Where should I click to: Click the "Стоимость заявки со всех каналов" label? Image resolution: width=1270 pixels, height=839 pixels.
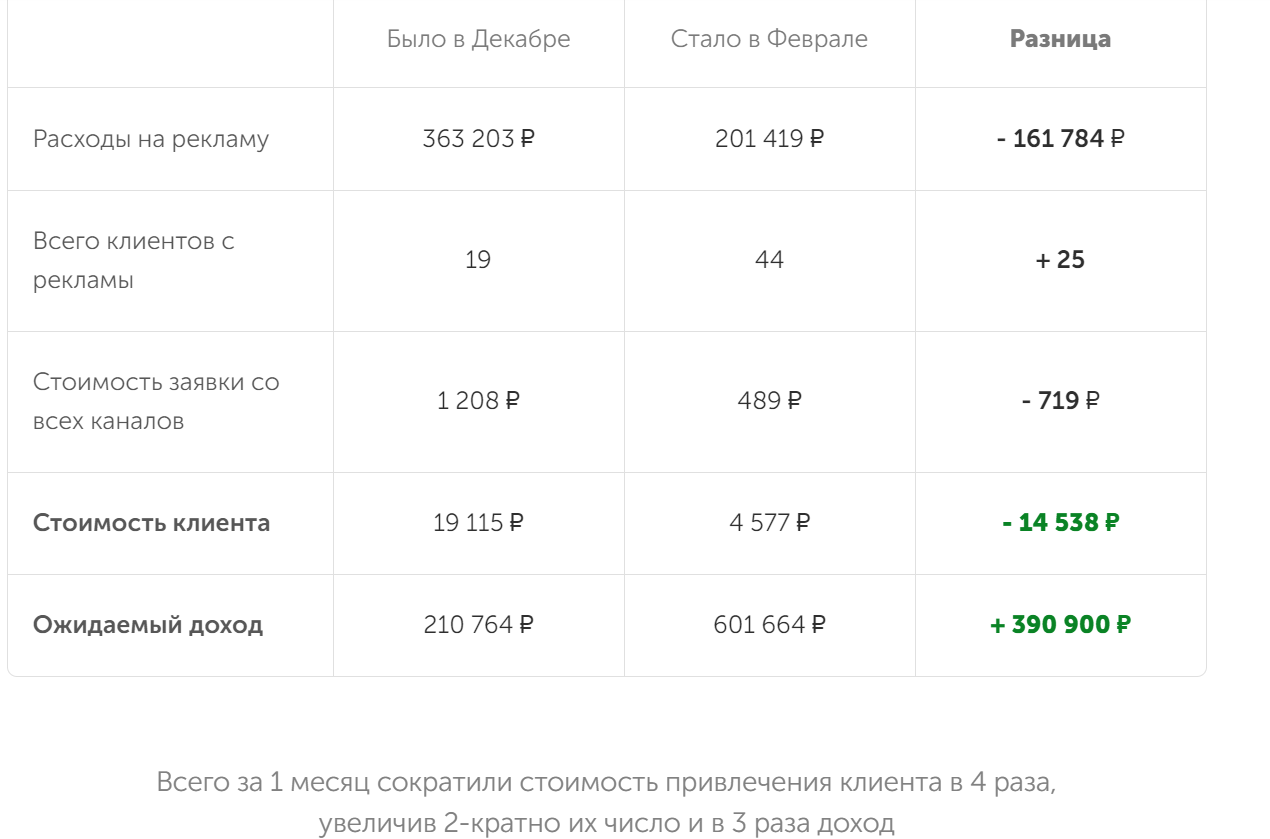coord(156,401)
